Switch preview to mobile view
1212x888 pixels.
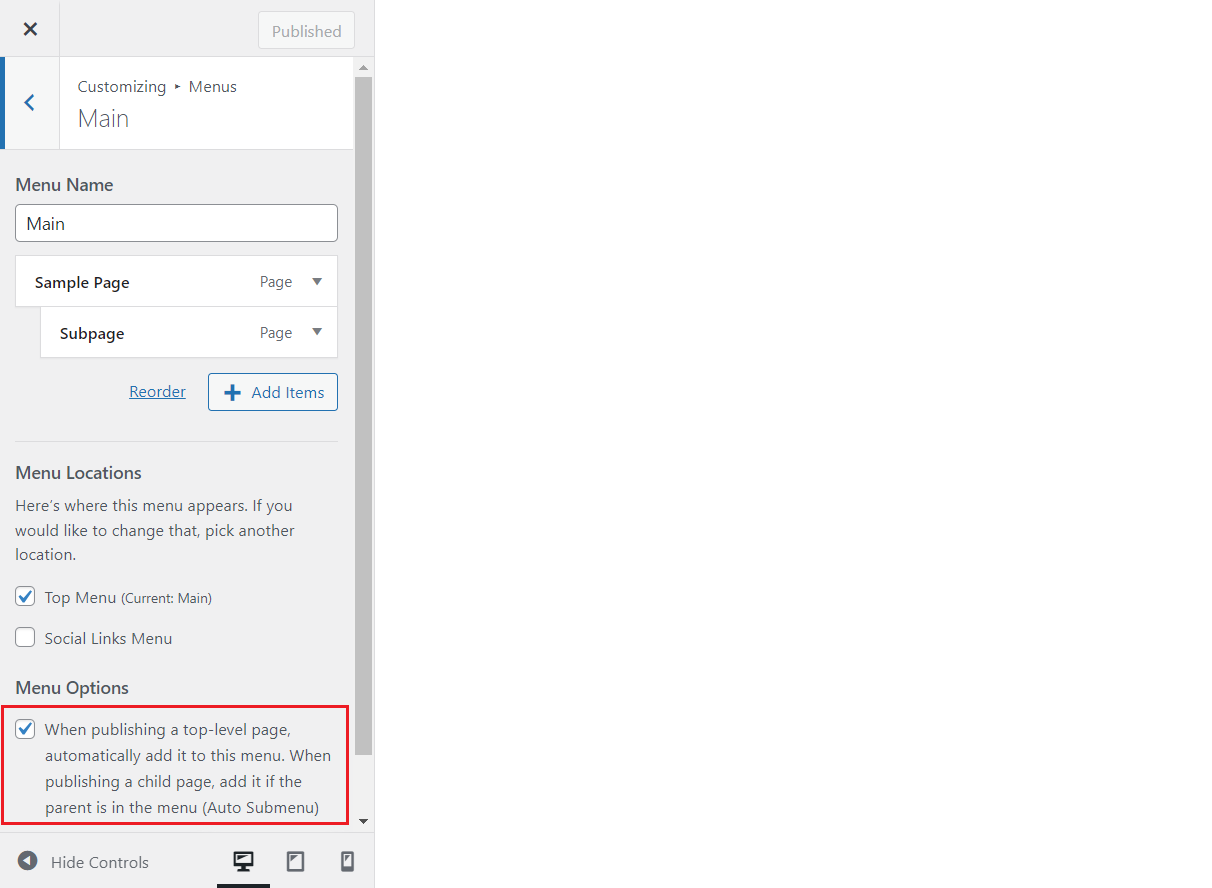(x=347, y=861)
